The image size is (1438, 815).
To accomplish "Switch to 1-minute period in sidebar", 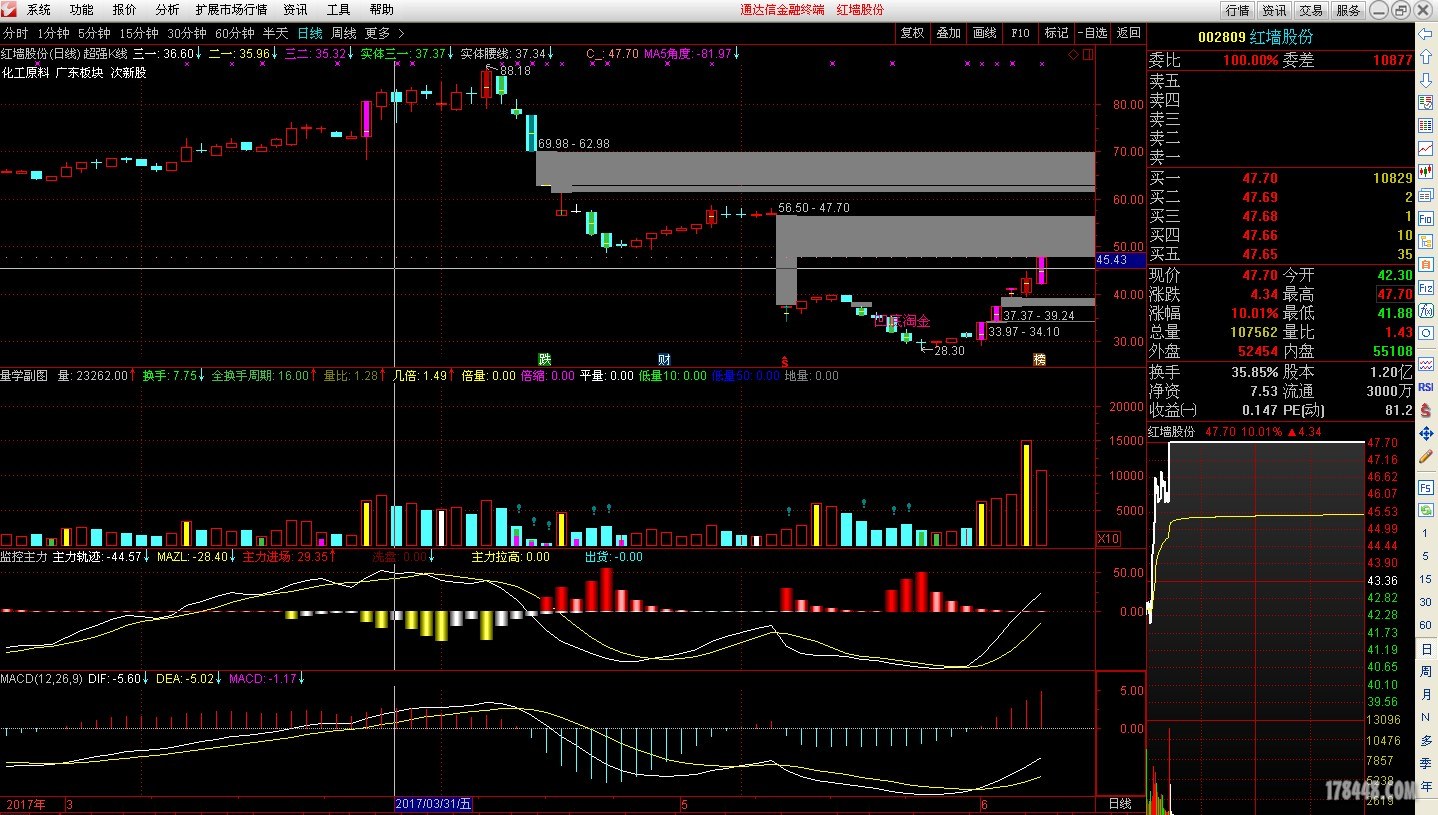I will (1425, 533).
